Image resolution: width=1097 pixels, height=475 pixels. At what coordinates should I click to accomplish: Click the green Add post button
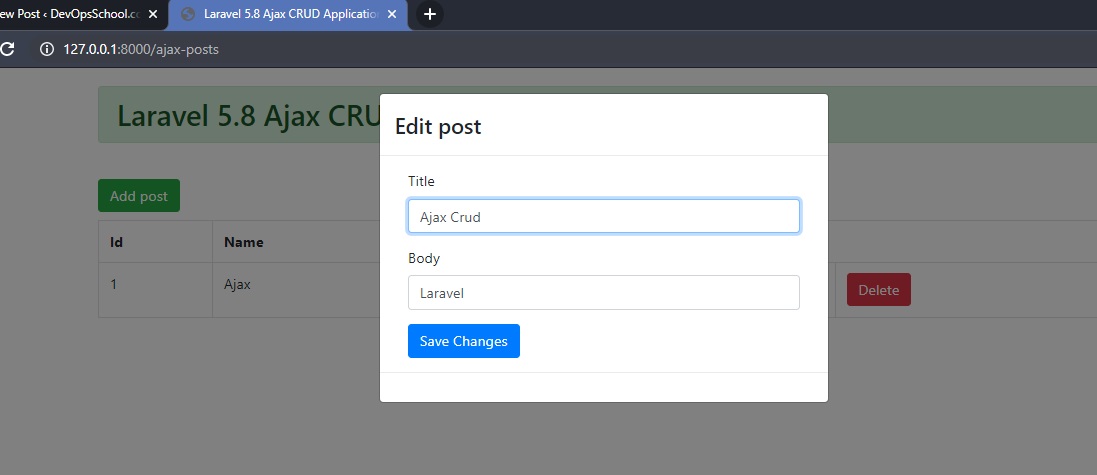click(x=138, y=196)
